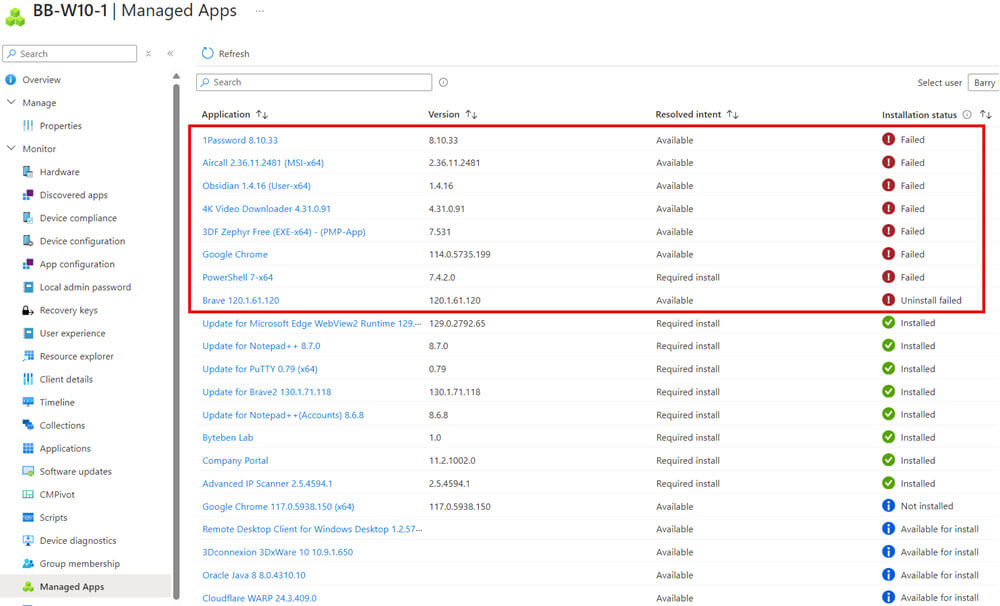Open Byteben Lab application link
This screenshot has height=606, width=1000.
pyautogui.click(x=228, y=438)
